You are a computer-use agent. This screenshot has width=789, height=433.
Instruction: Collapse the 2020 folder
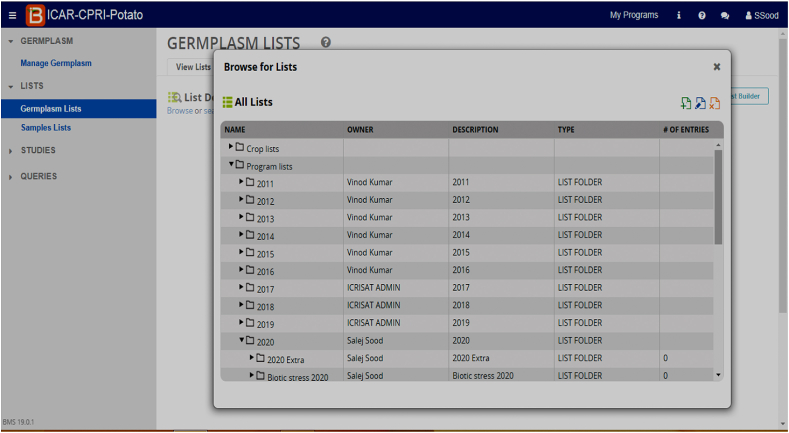[x=241, y=341]
